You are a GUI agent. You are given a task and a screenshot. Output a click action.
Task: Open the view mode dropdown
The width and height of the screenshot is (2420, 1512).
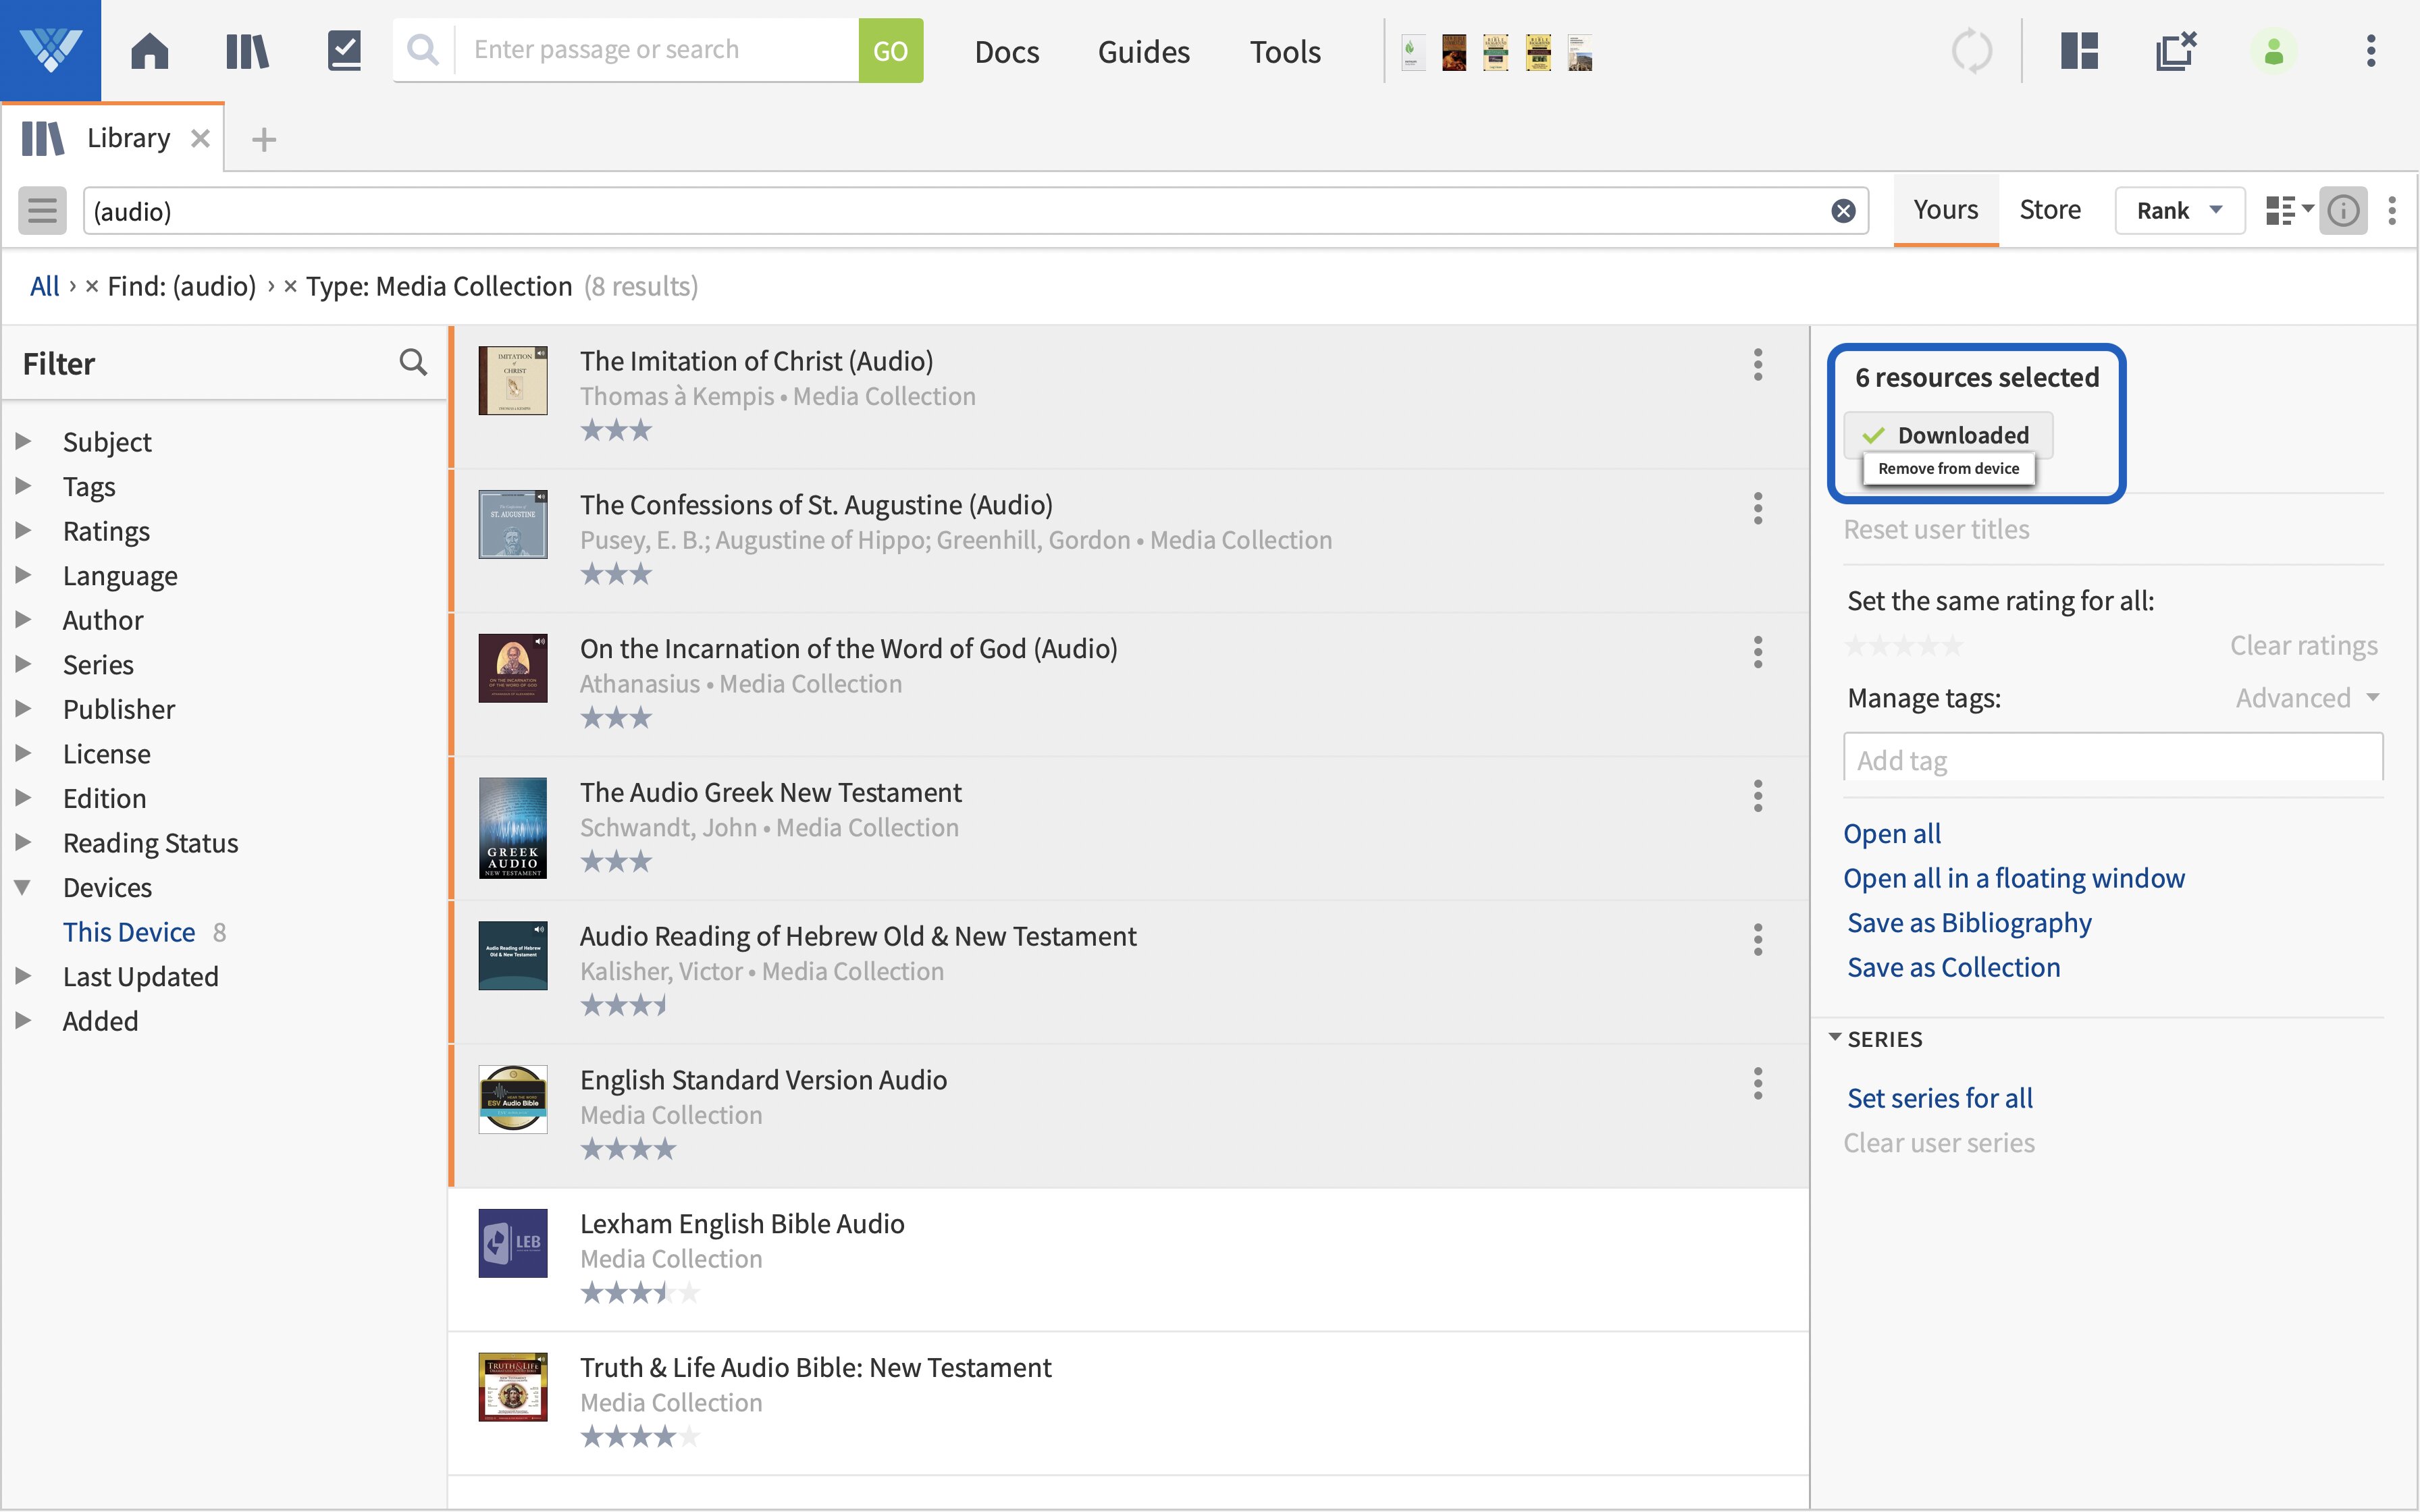click(2289, 210)
